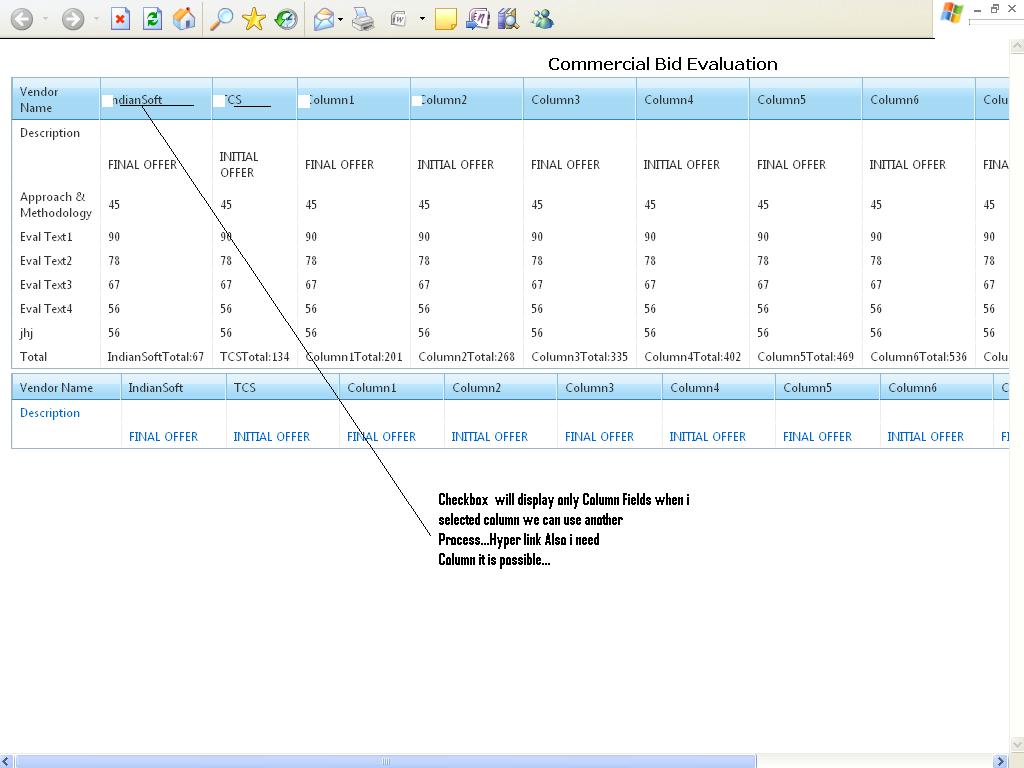Click the Eval Text4 row label
1024x768 pixels.
(46, 309)
